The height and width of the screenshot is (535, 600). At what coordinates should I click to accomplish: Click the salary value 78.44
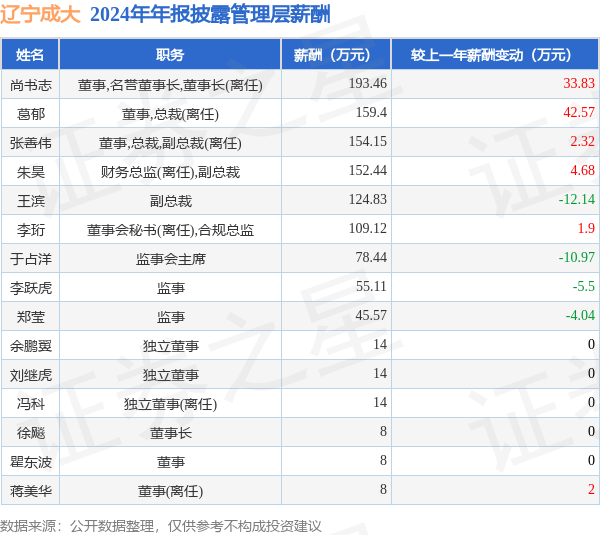pos(371,258)
